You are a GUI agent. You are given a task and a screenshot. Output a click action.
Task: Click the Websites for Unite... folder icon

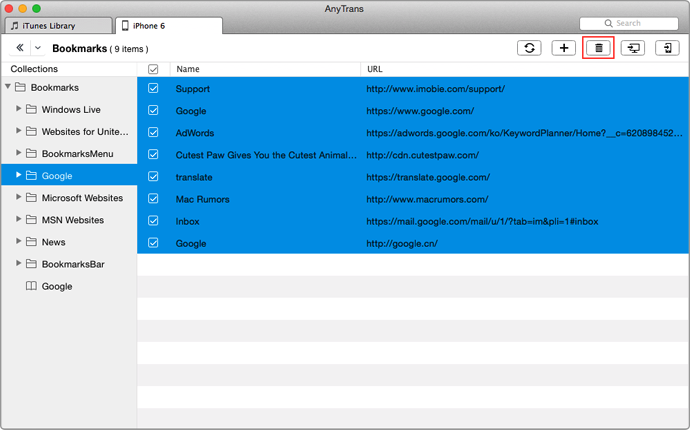click(31, 131)
